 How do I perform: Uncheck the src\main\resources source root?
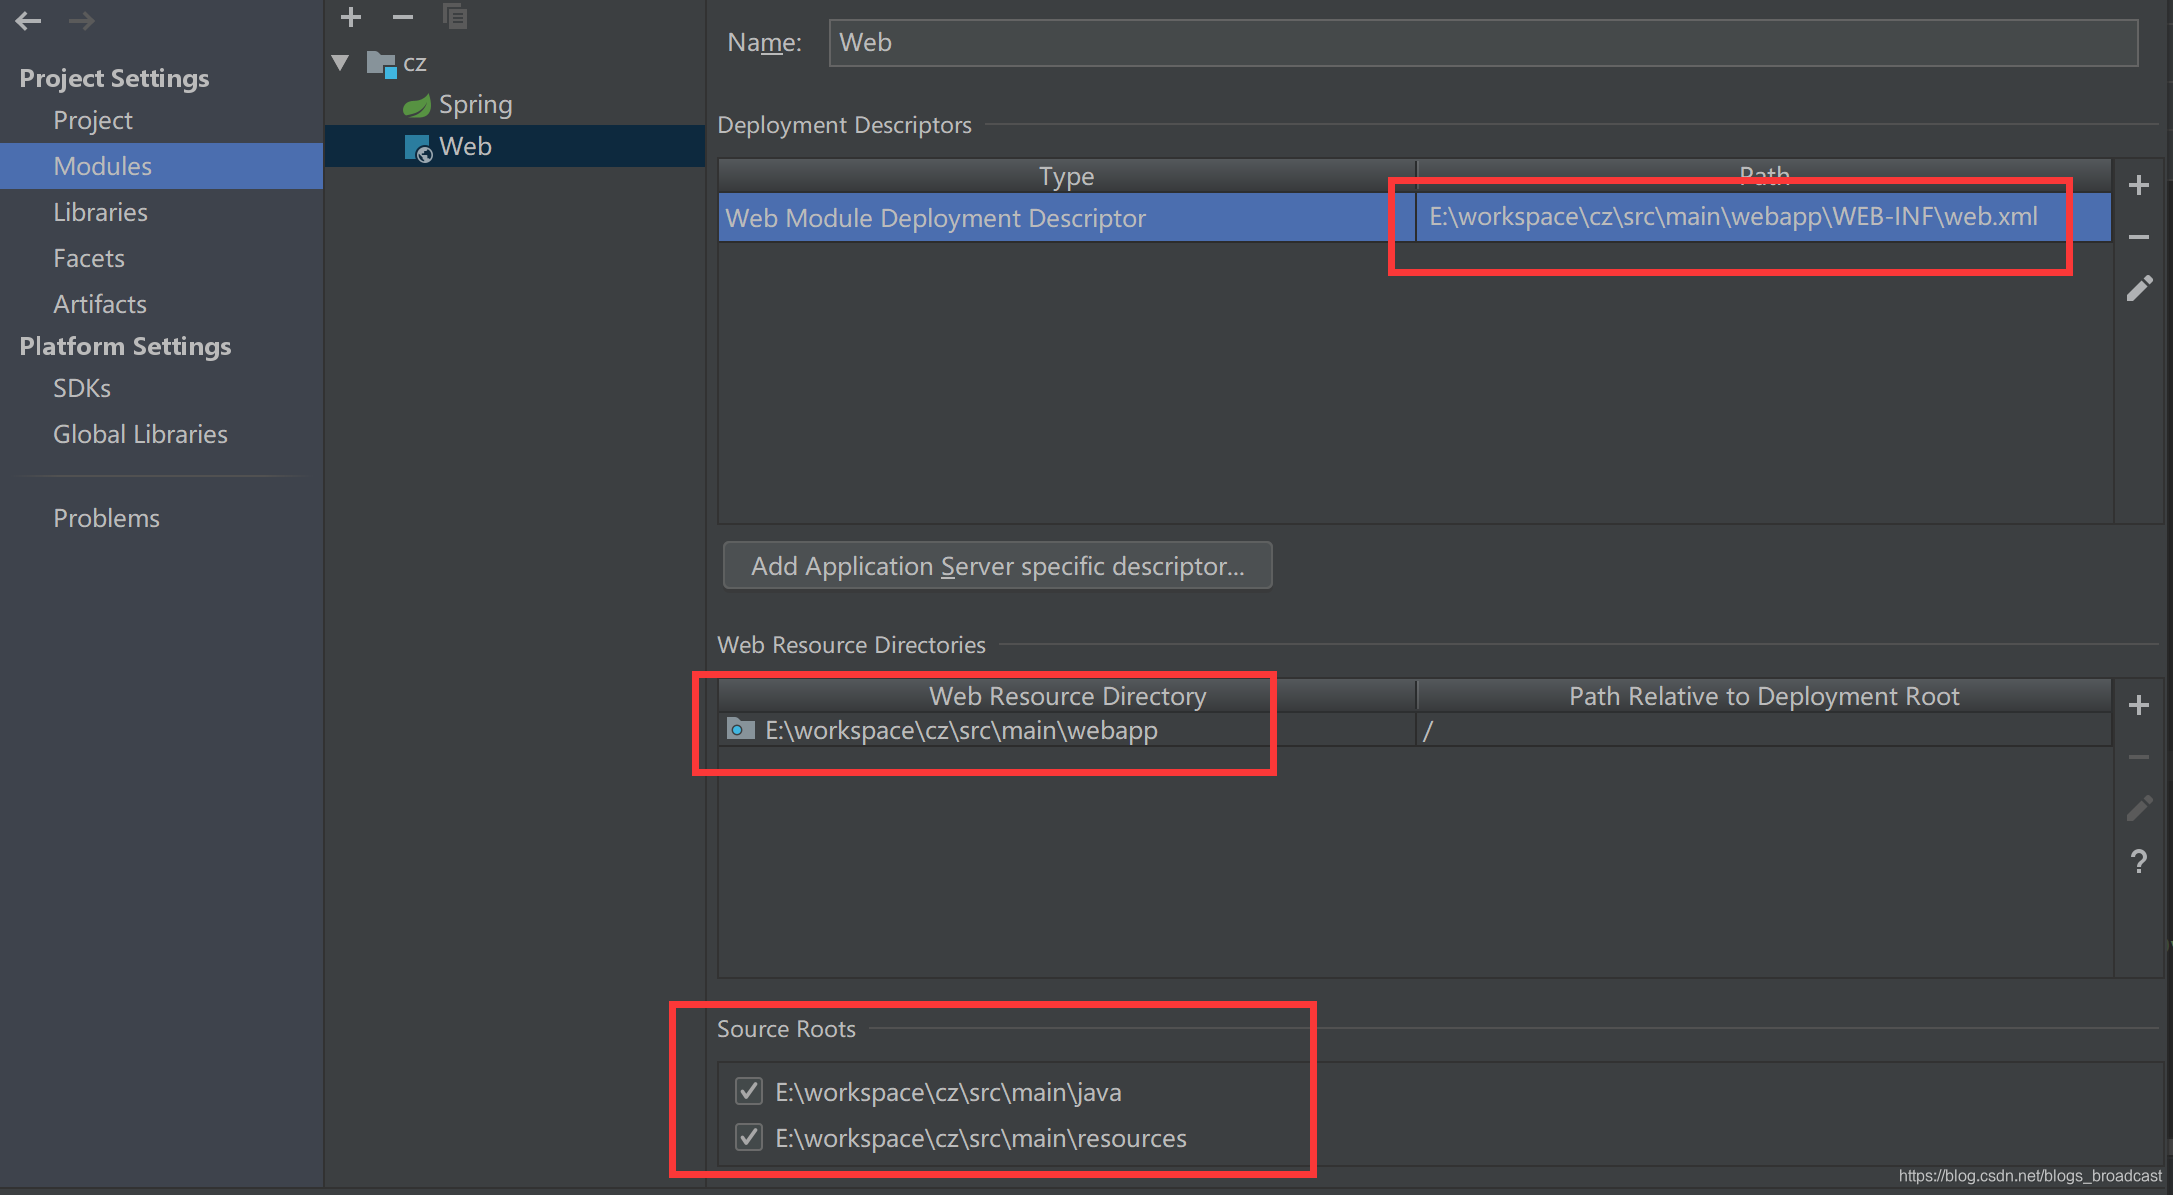coord(749,1137)
